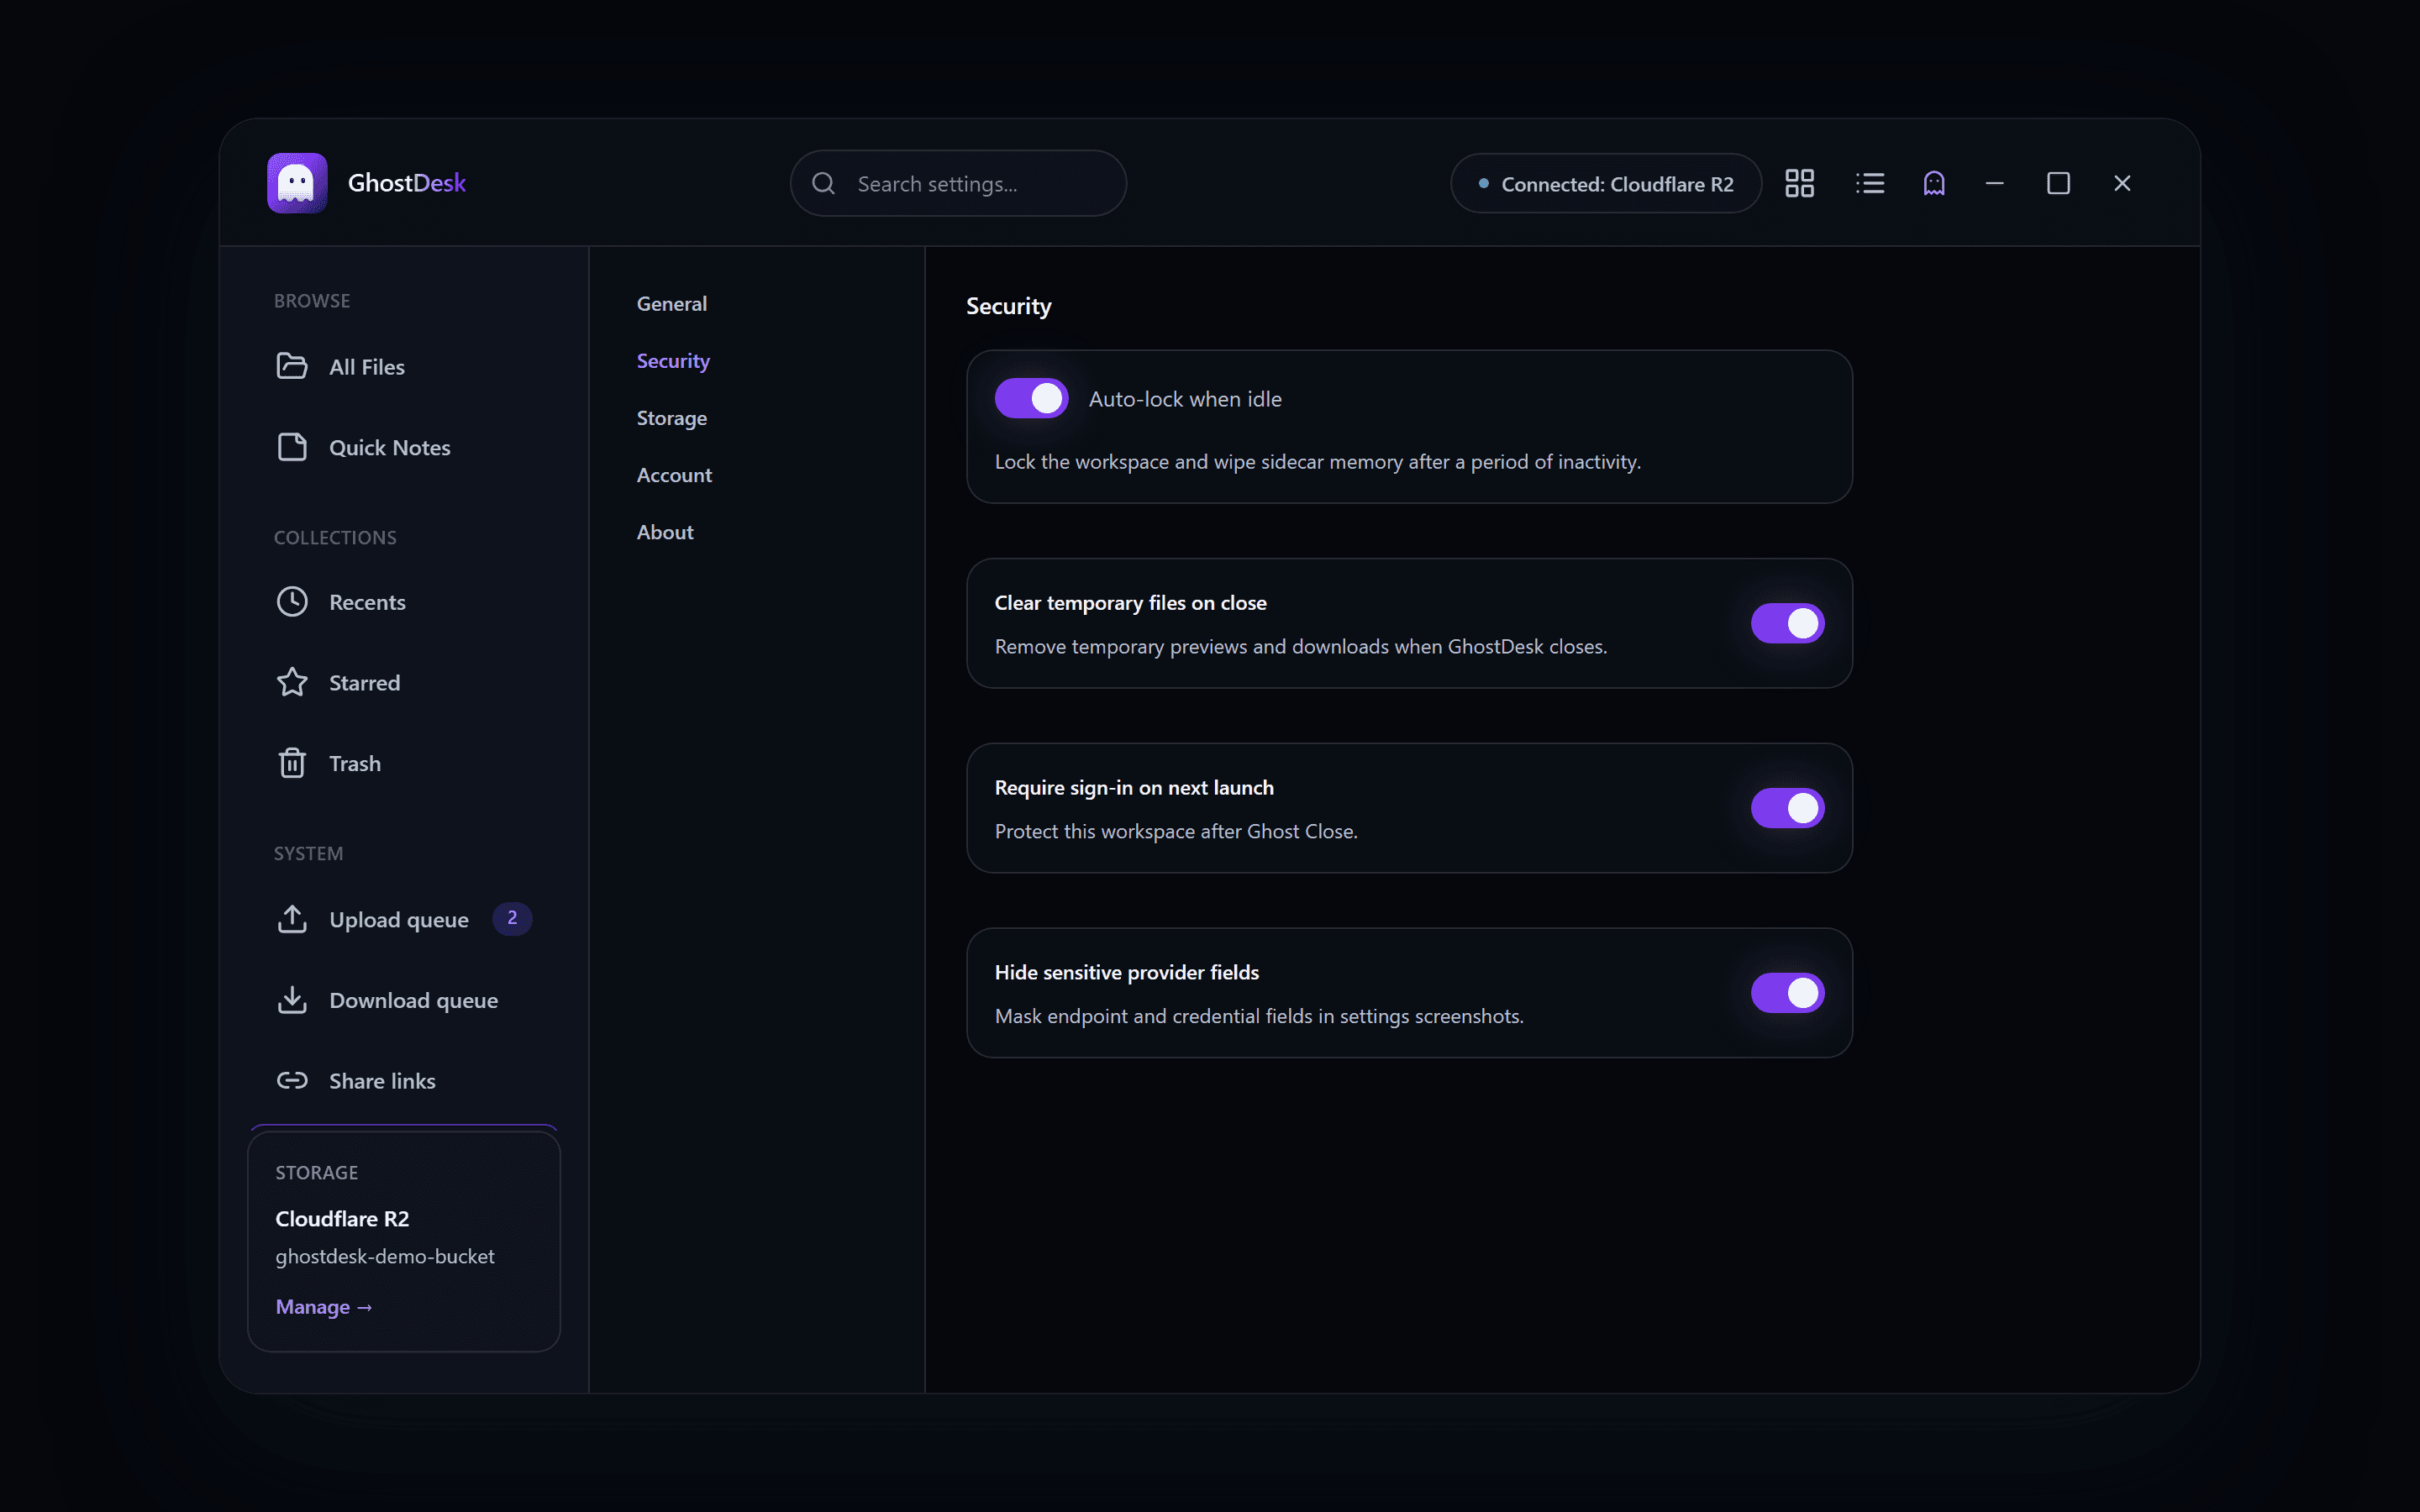
Task: Open the About settings section
Action: tap(665, 532)
